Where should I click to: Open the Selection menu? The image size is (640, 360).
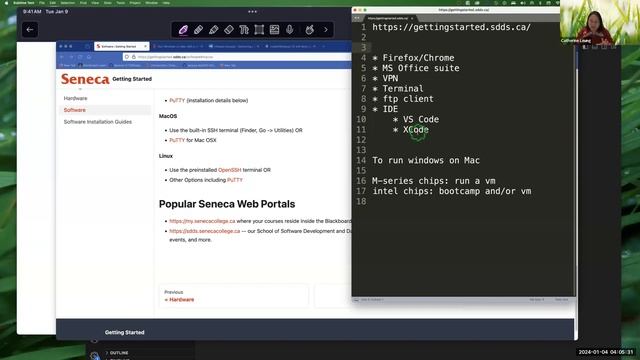point(68,2)
